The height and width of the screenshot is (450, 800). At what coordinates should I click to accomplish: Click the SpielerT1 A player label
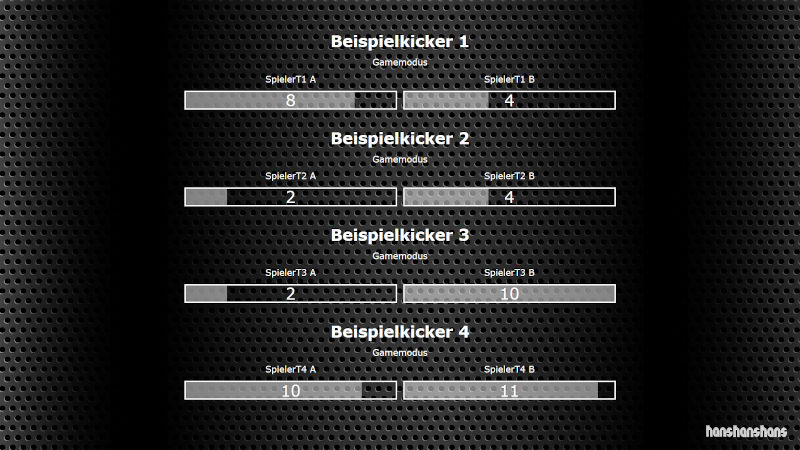(x=290, y=79)
